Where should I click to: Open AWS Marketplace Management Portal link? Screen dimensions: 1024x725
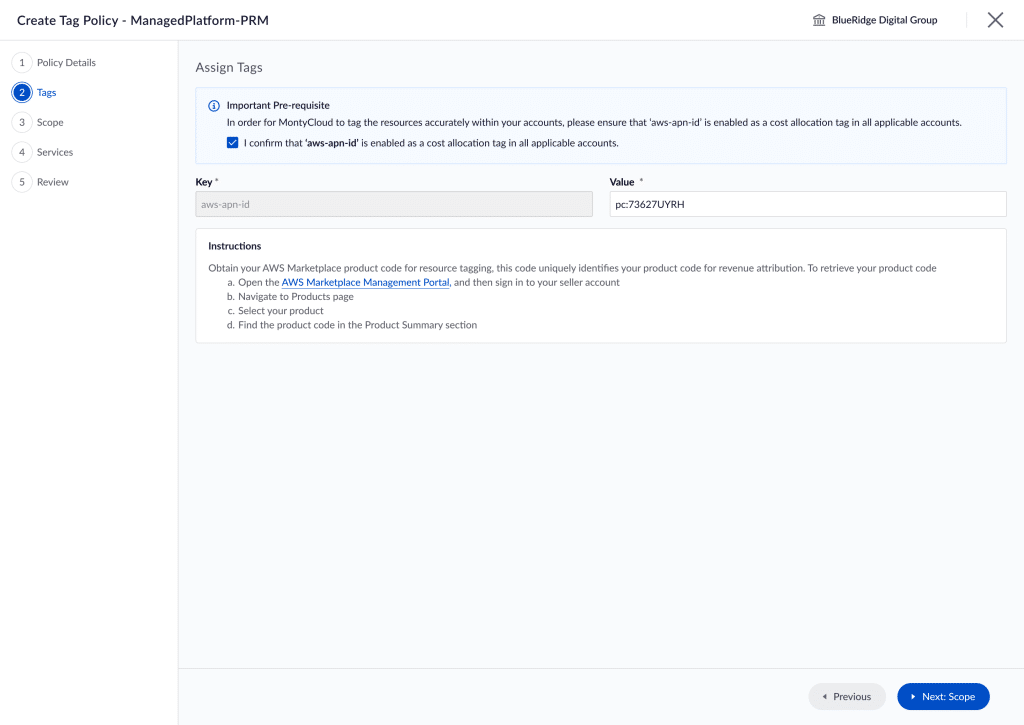pos(365,282)
